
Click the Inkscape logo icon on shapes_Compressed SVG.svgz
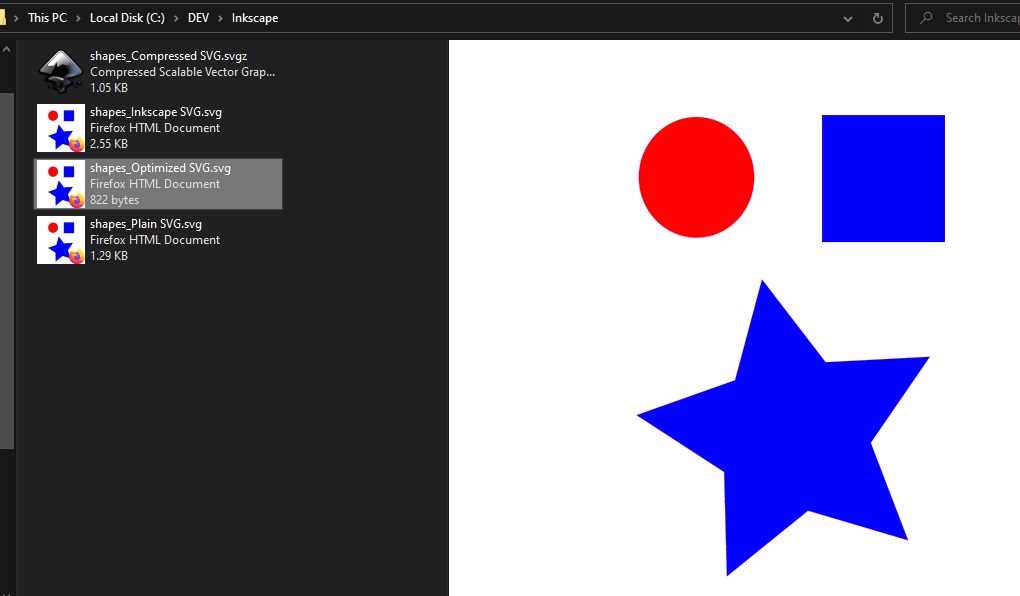(x=60, y=70)
